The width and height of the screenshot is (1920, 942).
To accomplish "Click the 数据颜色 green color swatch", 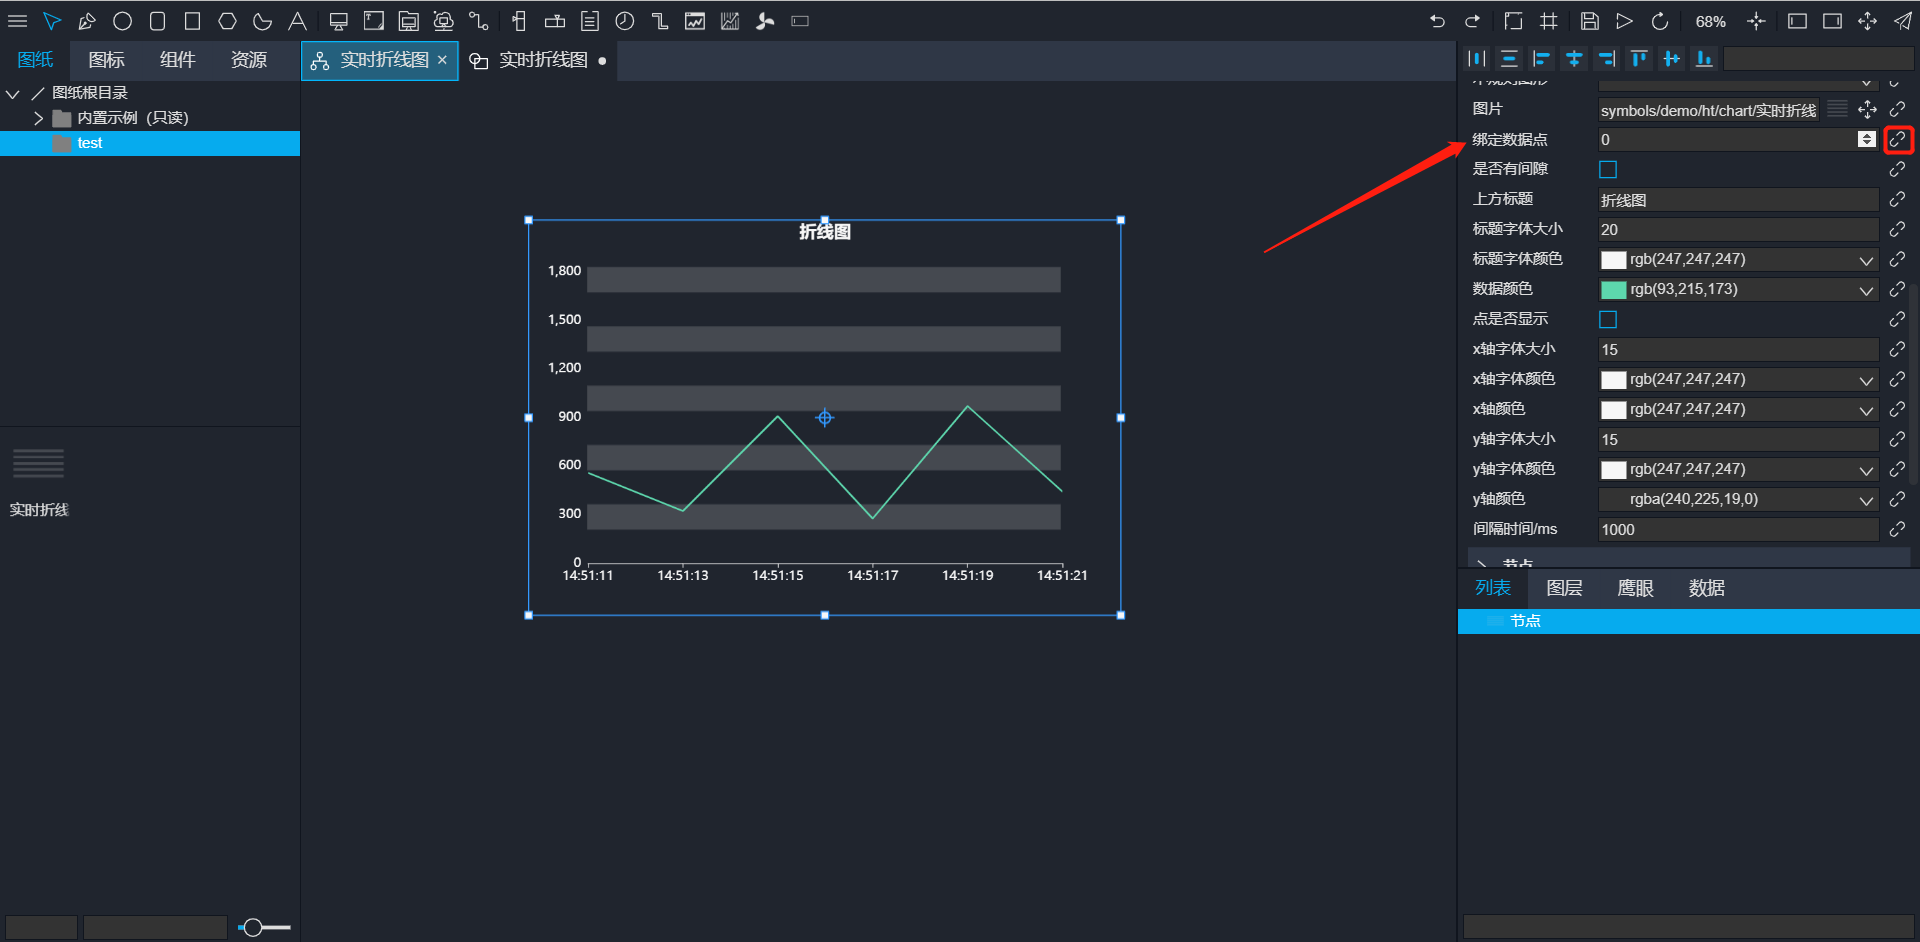I will pos(1613,290).
